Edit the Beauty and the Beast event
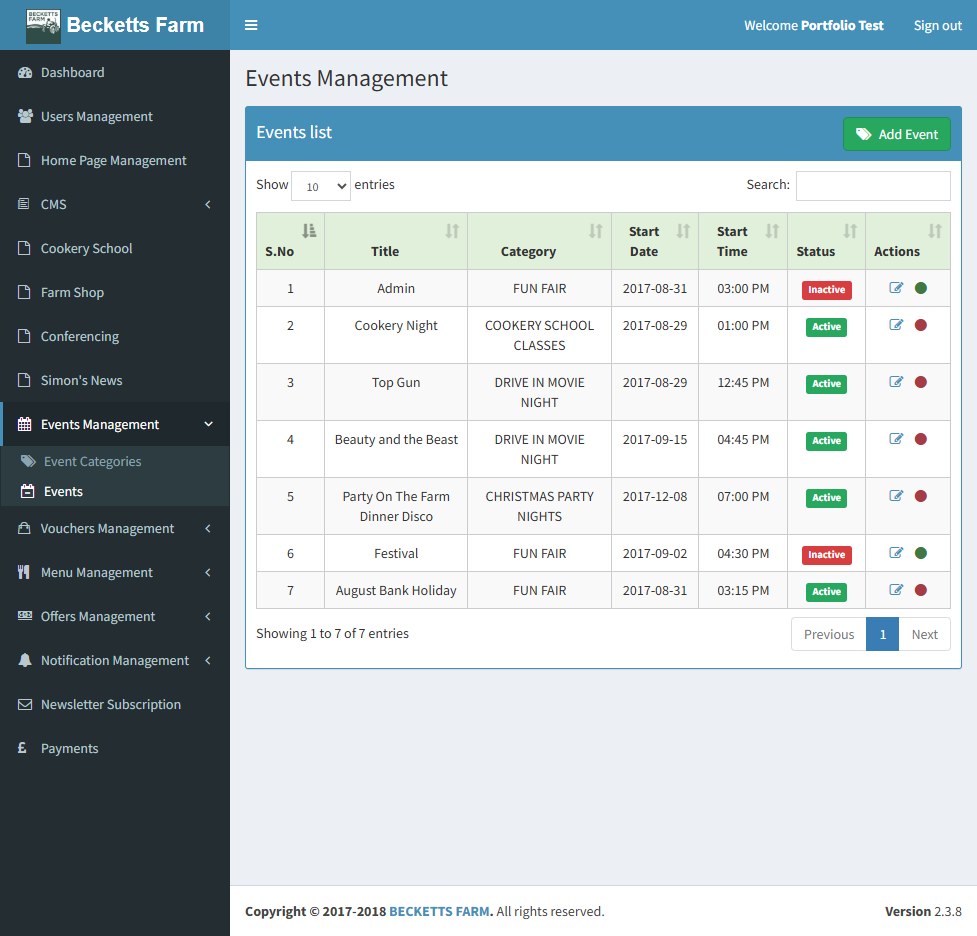The image size is (977, 936). point(896,439)
